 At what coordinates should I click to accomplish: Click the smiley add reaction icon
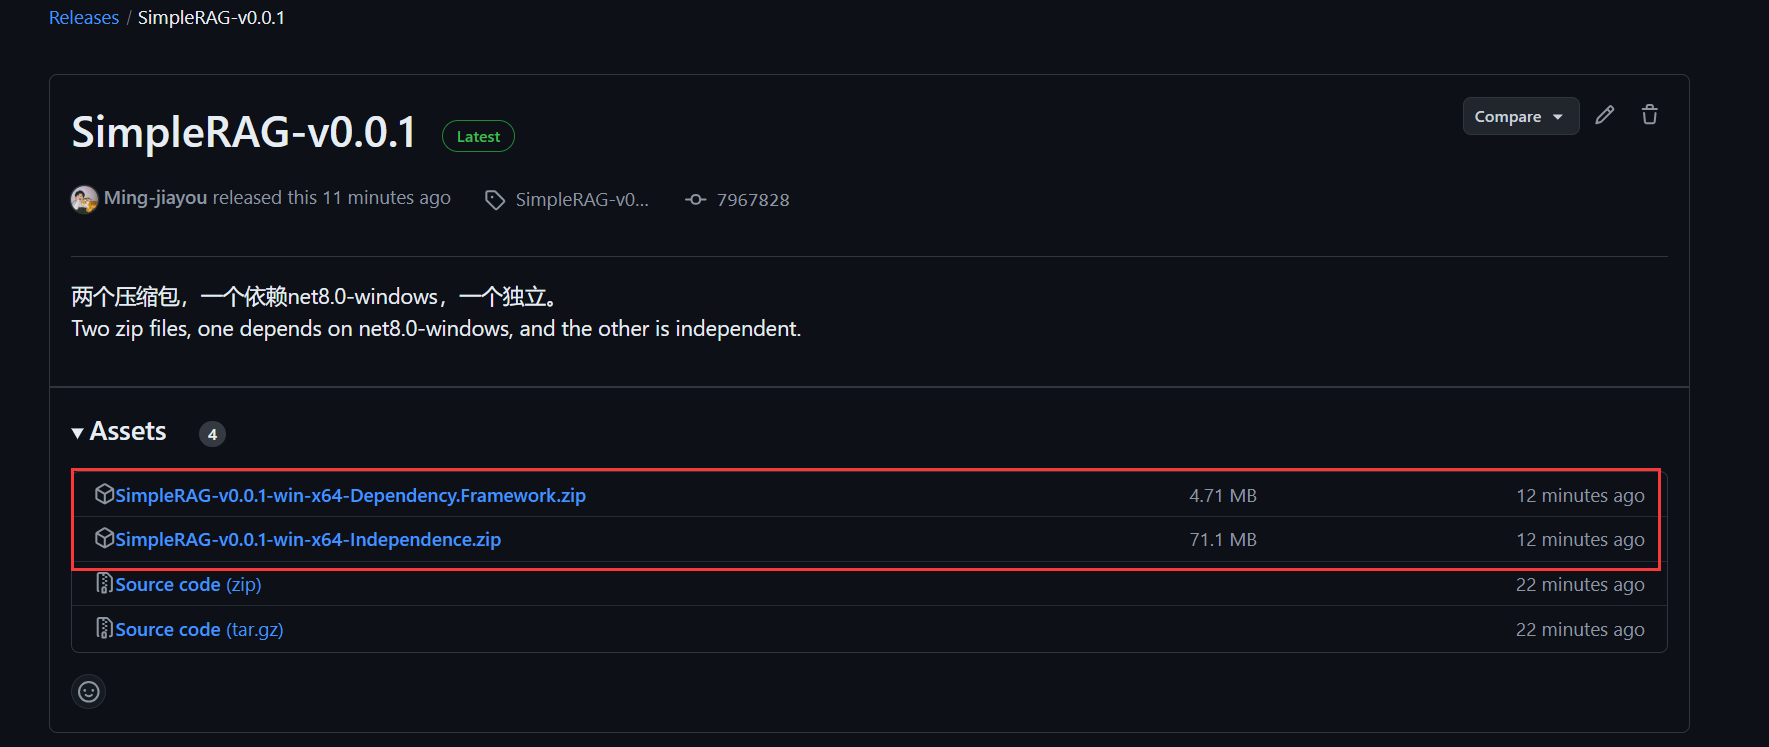[89, 691]
